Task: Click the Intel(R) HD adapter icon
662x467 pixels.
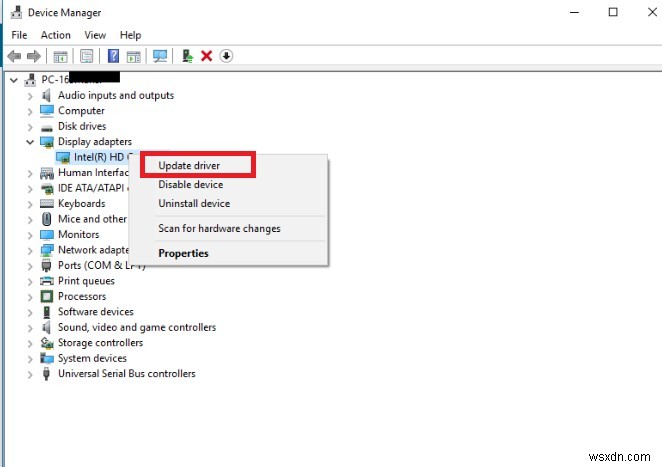Action: 63,157
